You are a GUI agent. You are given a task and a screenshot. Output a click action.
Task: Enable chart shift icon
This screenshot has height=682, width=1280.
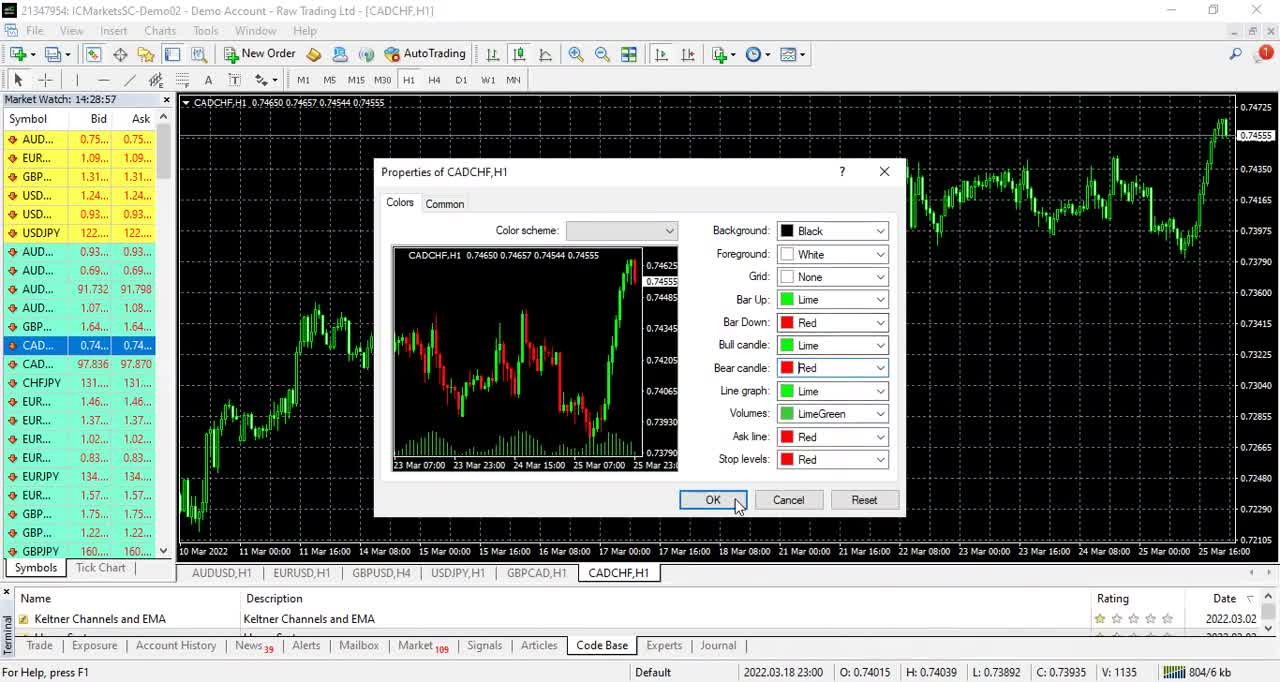[x=686, y=54]
